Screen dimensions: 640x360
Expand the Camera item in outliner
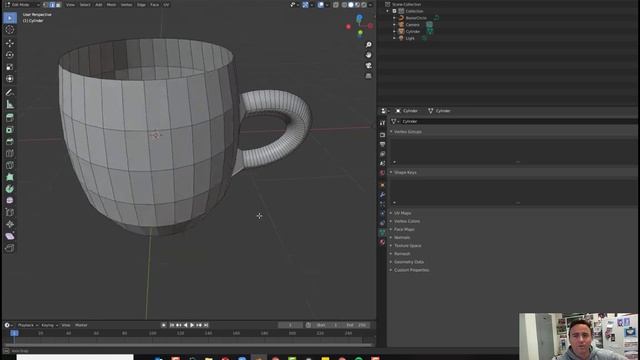point(394,24)
